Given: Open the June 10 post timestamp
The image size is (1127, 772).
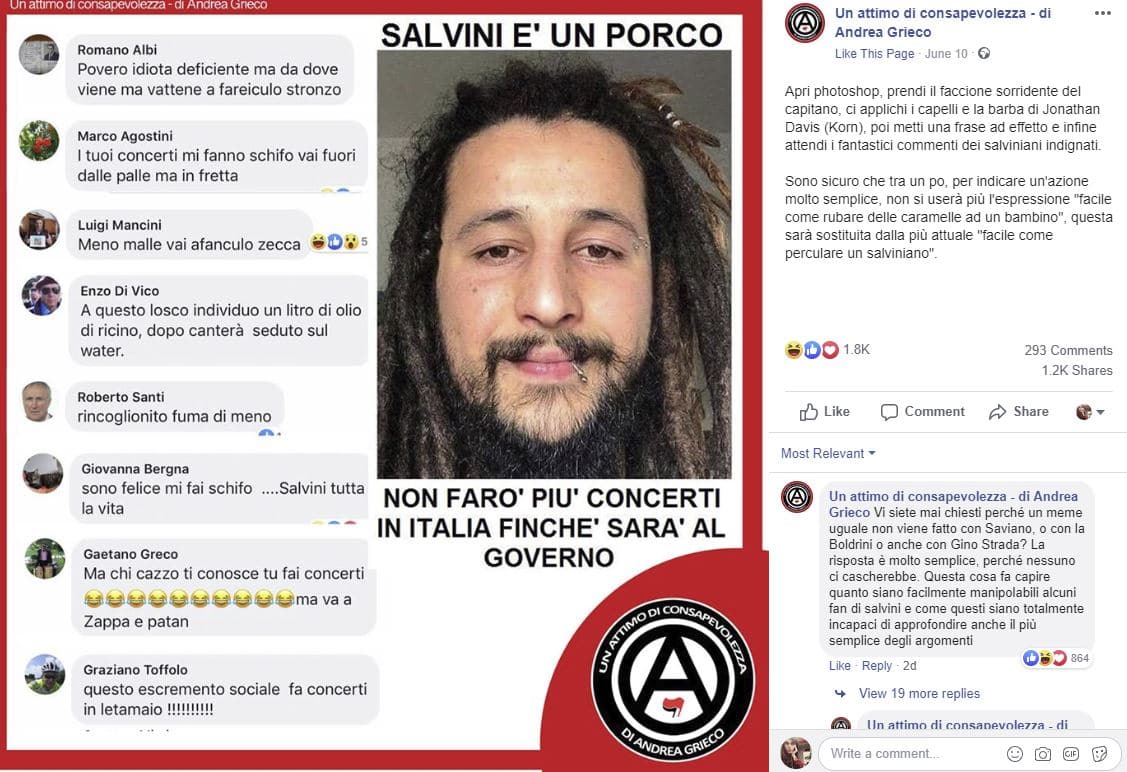Looking at the screenshot, I should [x=947, y=54].
